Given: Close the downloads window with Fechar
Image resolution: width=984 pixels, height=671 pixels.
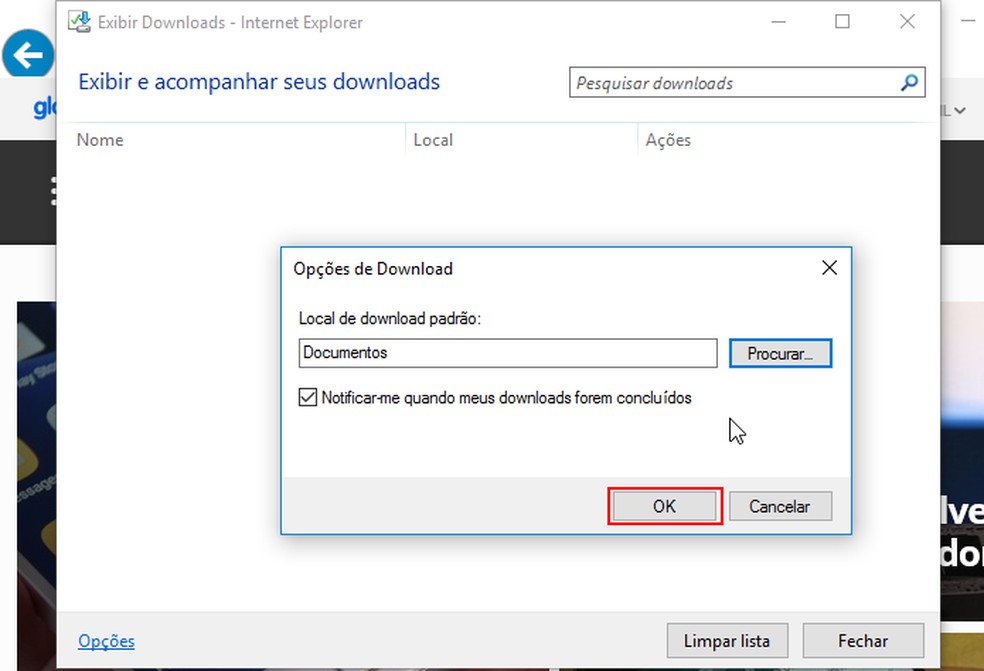Looking at the screenshot, I should click(x=863, y=641).
